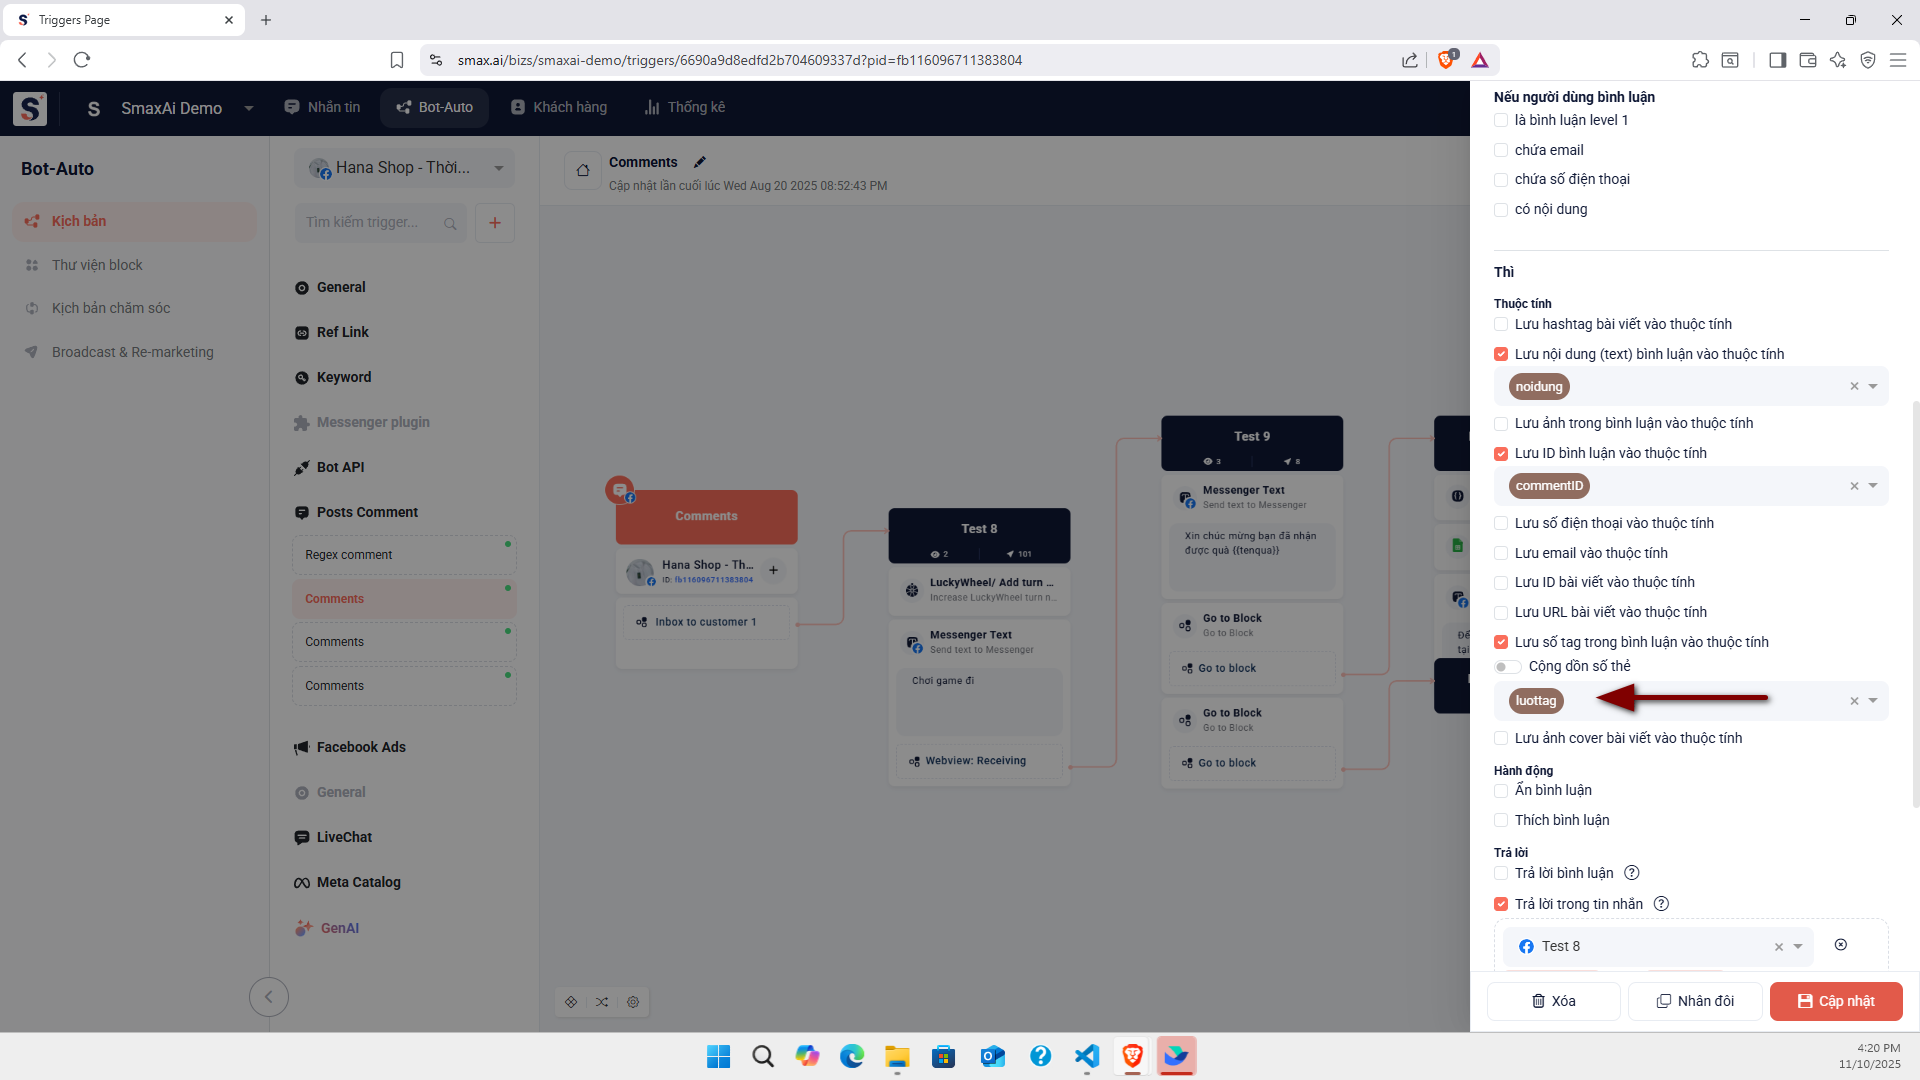Enable the 'chứa email' checkbox
Image resolution: width=1920 pixels, height=1080 pixels.
pos(1501,150)
